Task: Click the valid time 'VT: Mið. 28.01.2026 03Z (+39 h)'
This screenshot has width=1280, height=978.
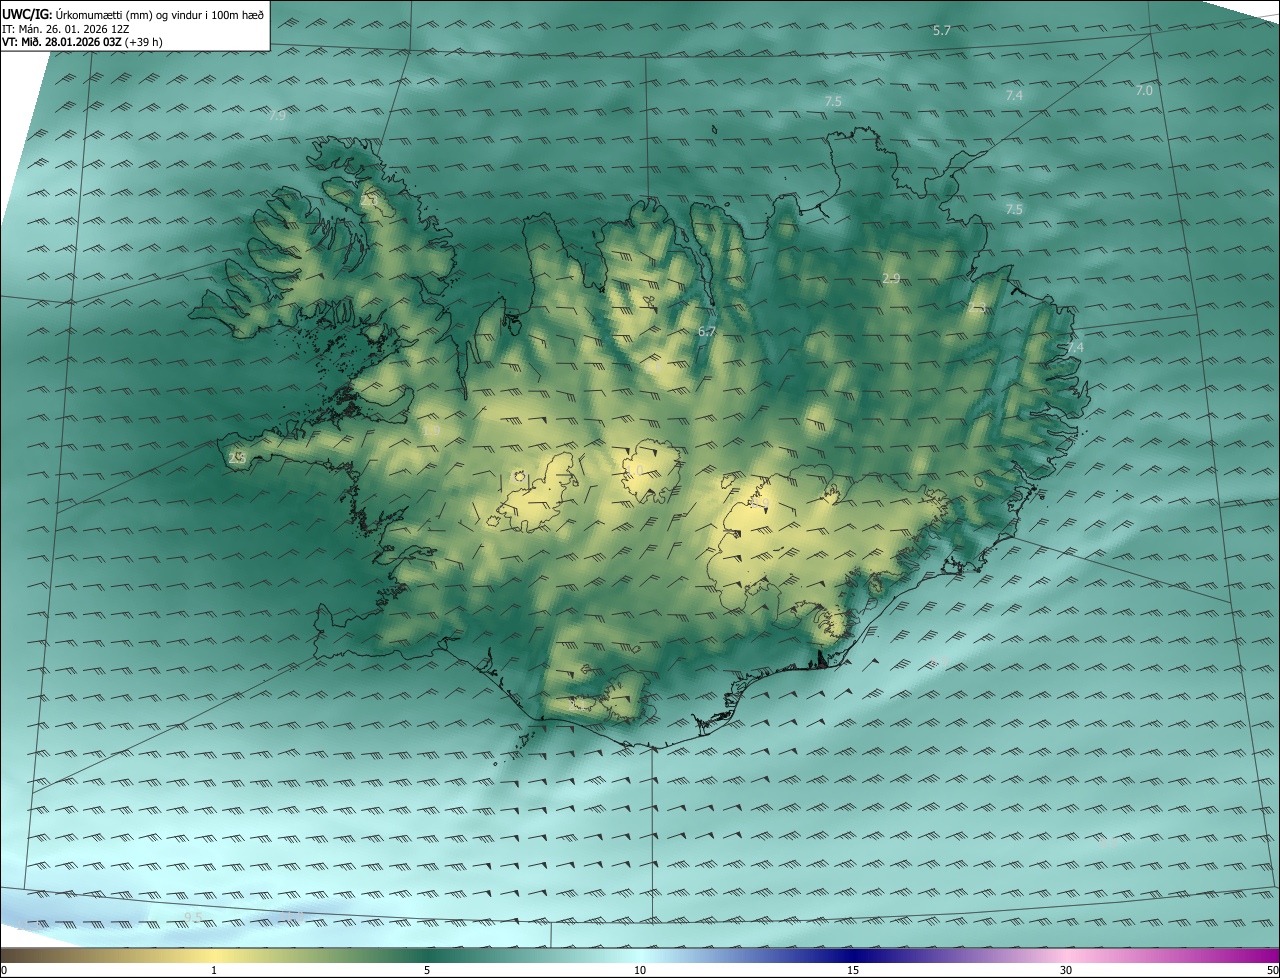Action: click(x=83, y=43)
